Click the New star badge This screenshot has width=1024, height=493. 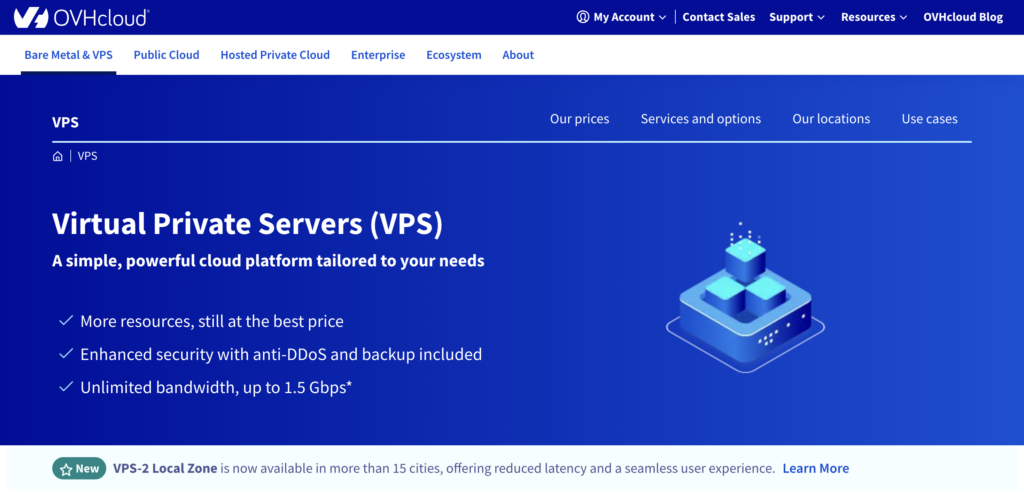tap(79, 468)
